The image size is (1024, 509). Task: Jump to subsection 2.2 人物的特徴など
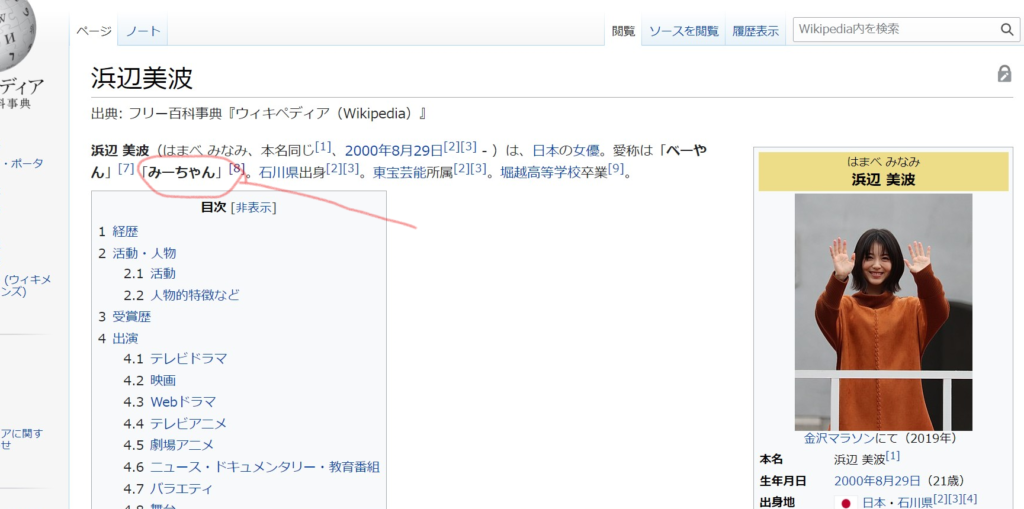(x=182, y=295)
